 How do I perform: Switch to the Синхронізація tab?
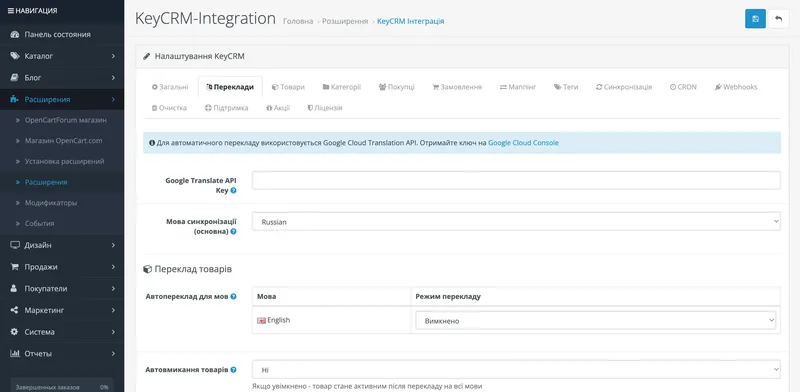[x=624, y=87]
